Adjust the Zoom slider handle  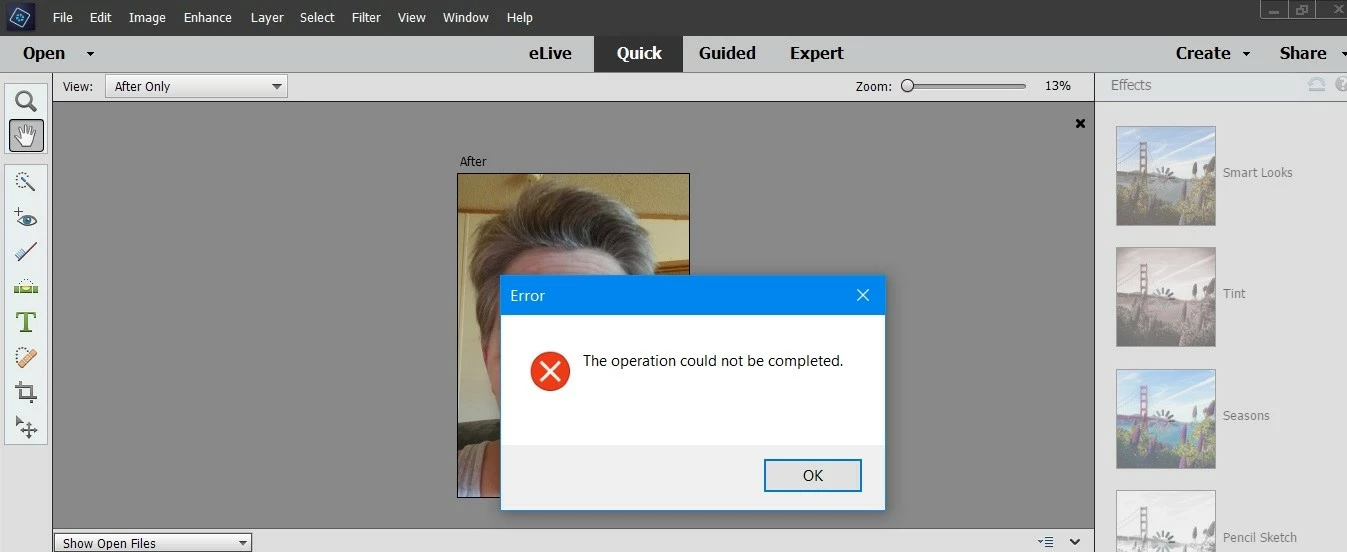click(908, 86)
